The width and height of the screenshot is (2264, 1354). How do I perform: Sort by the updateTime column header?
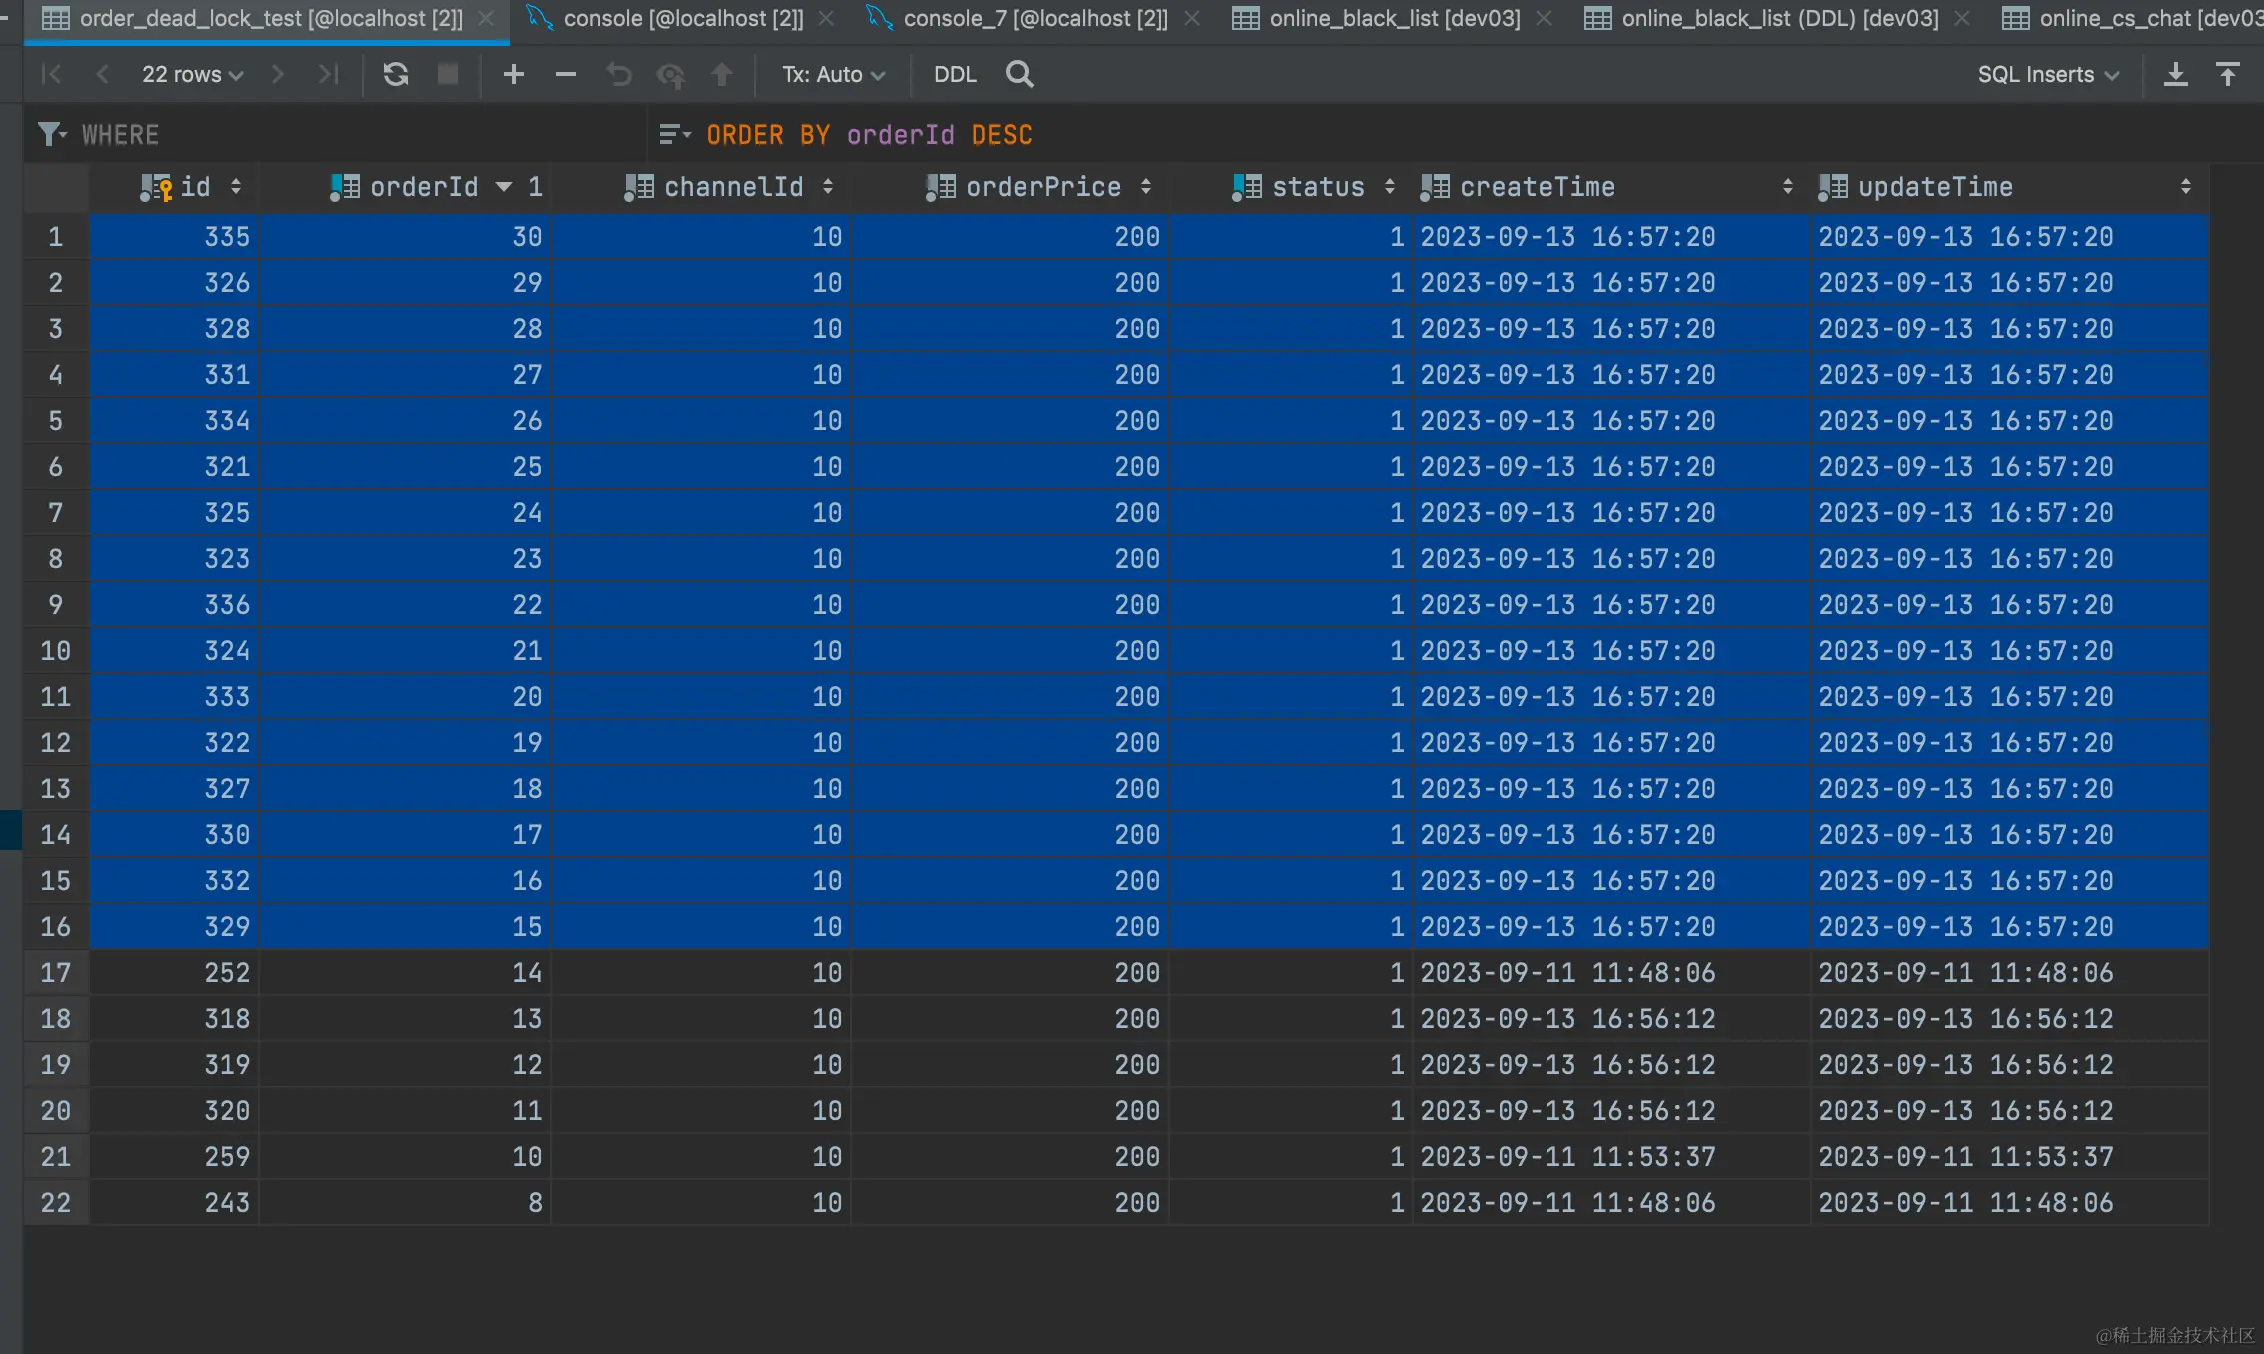(x=2009, y=187)
